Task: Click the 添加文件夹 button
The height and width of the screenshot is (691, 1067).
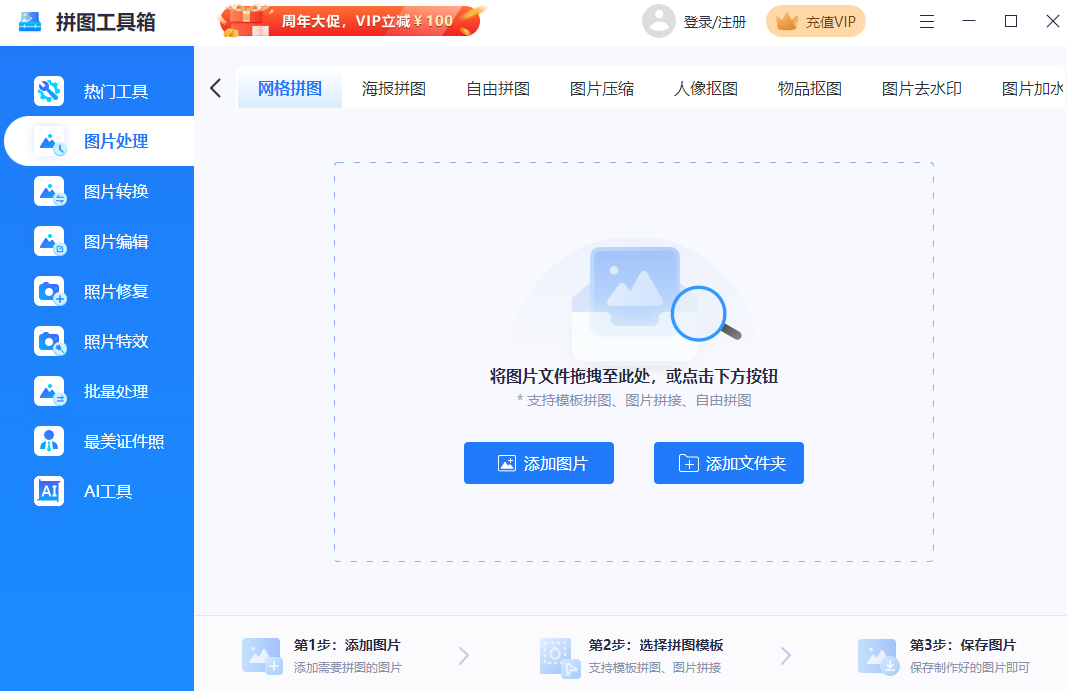Action: 729,462
